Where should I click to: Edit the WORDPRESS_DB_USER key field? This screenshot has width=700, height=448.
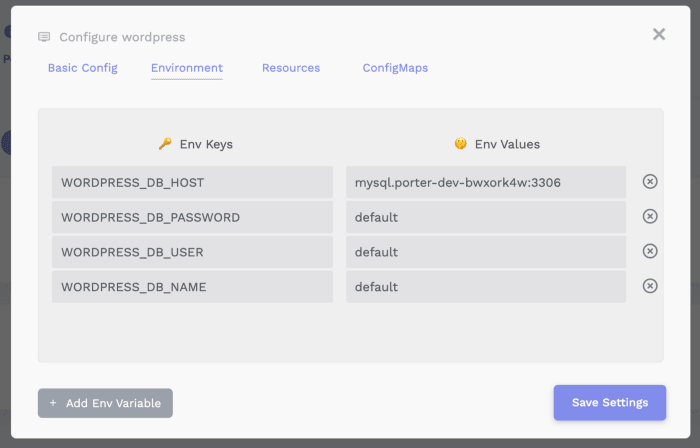point(192,252)
